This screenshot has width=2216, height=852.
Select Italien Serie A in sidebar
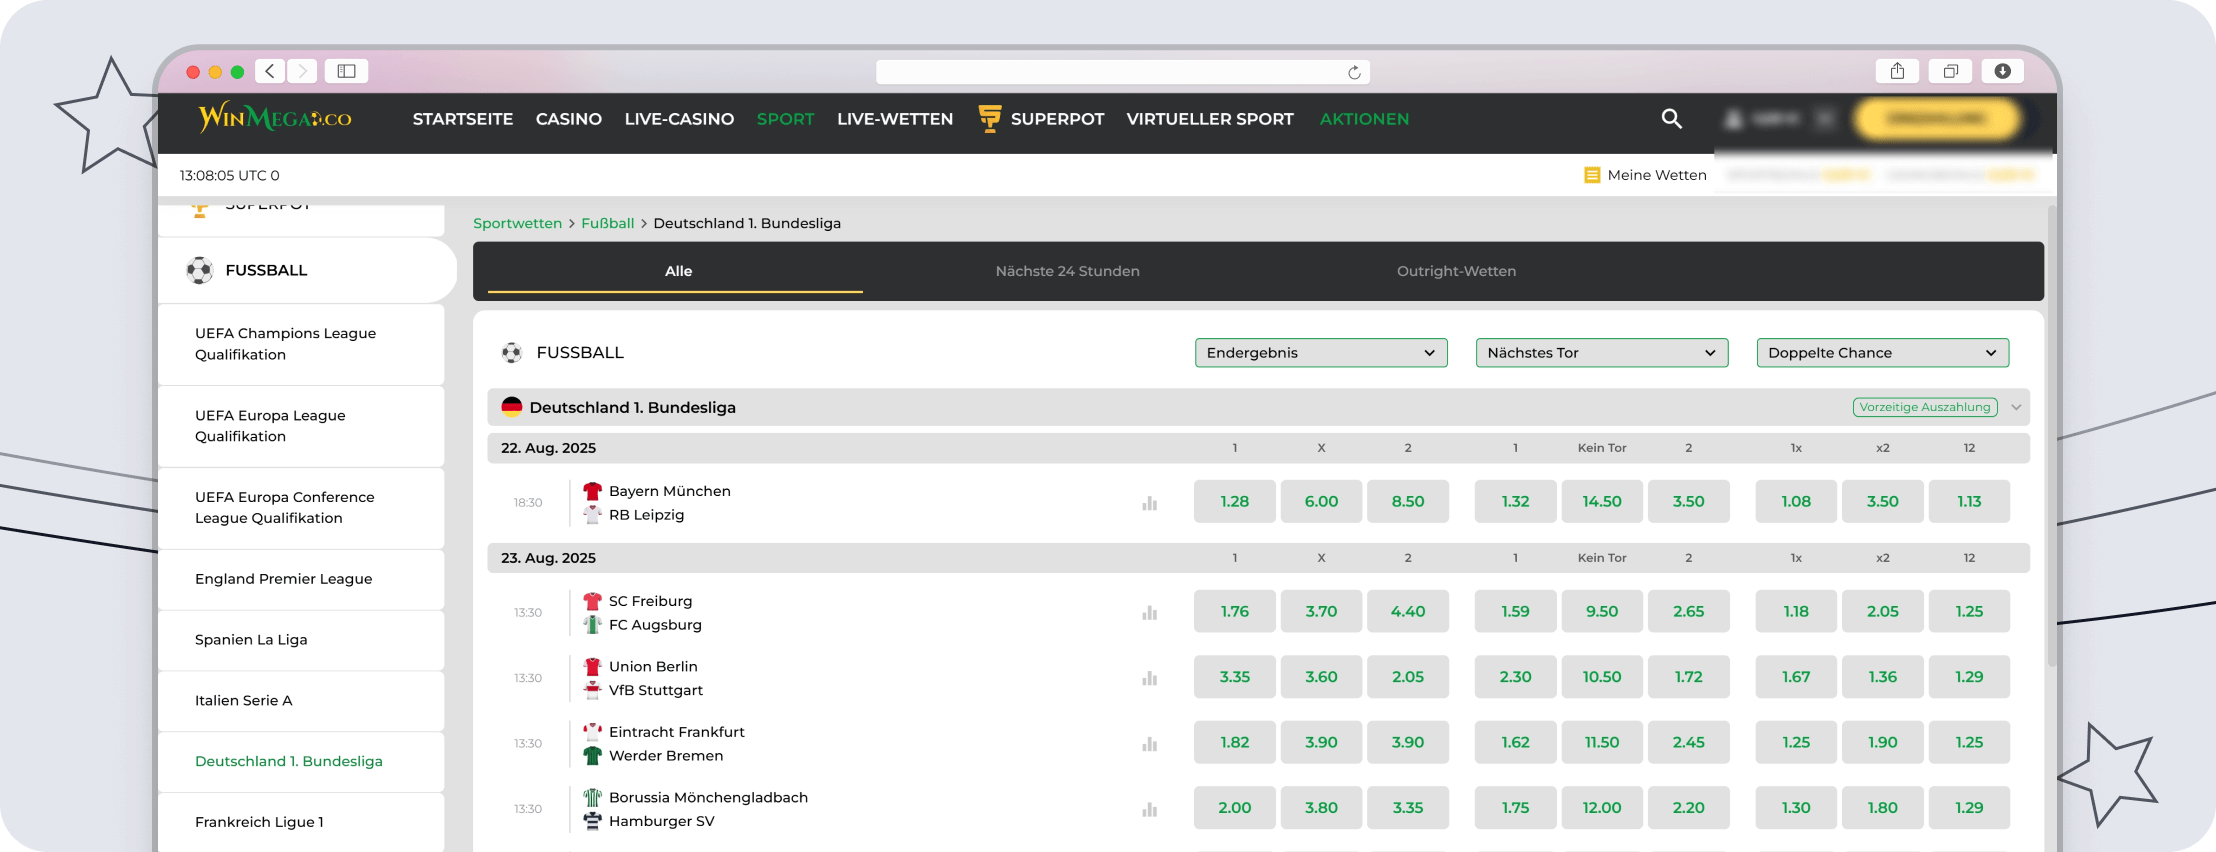301,701
